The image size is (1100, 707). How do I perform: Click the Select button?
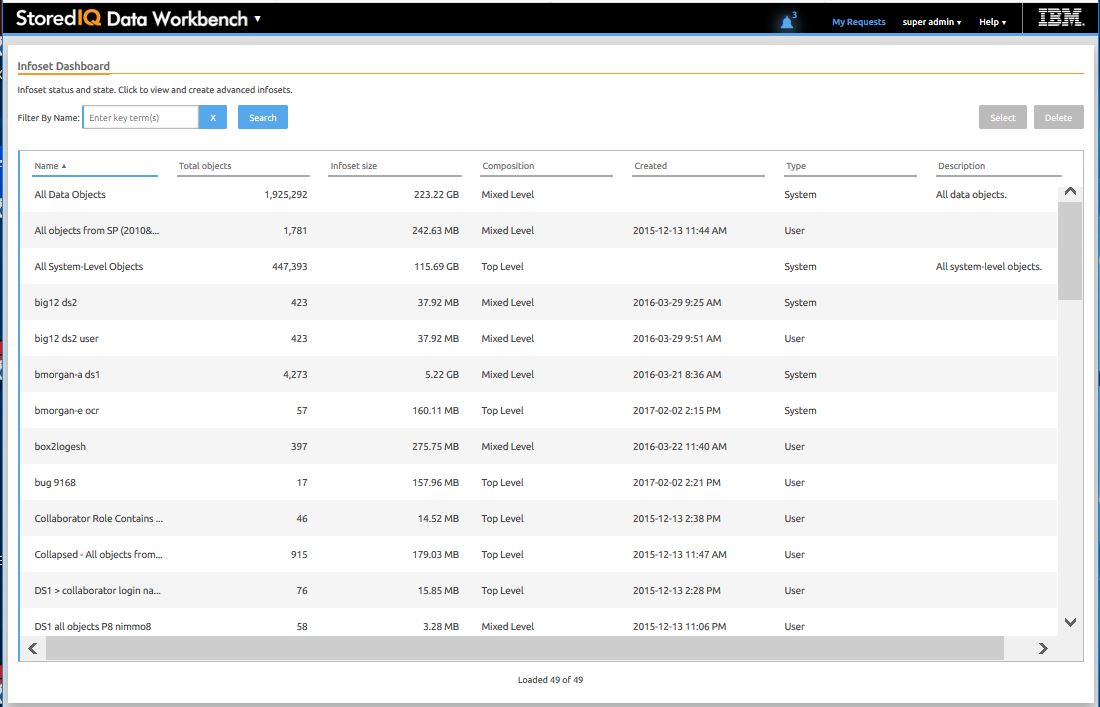(x=1002, y=117)
